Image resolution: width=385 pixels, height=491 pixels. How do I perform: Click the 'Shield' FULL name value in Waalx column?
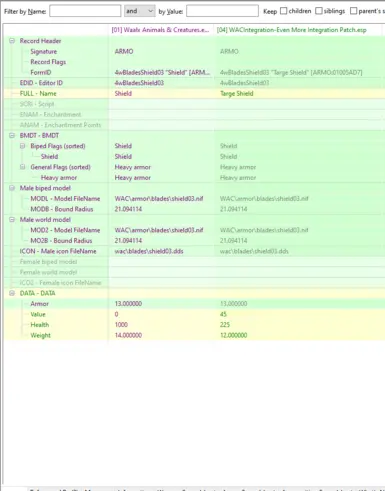(123, 94)
